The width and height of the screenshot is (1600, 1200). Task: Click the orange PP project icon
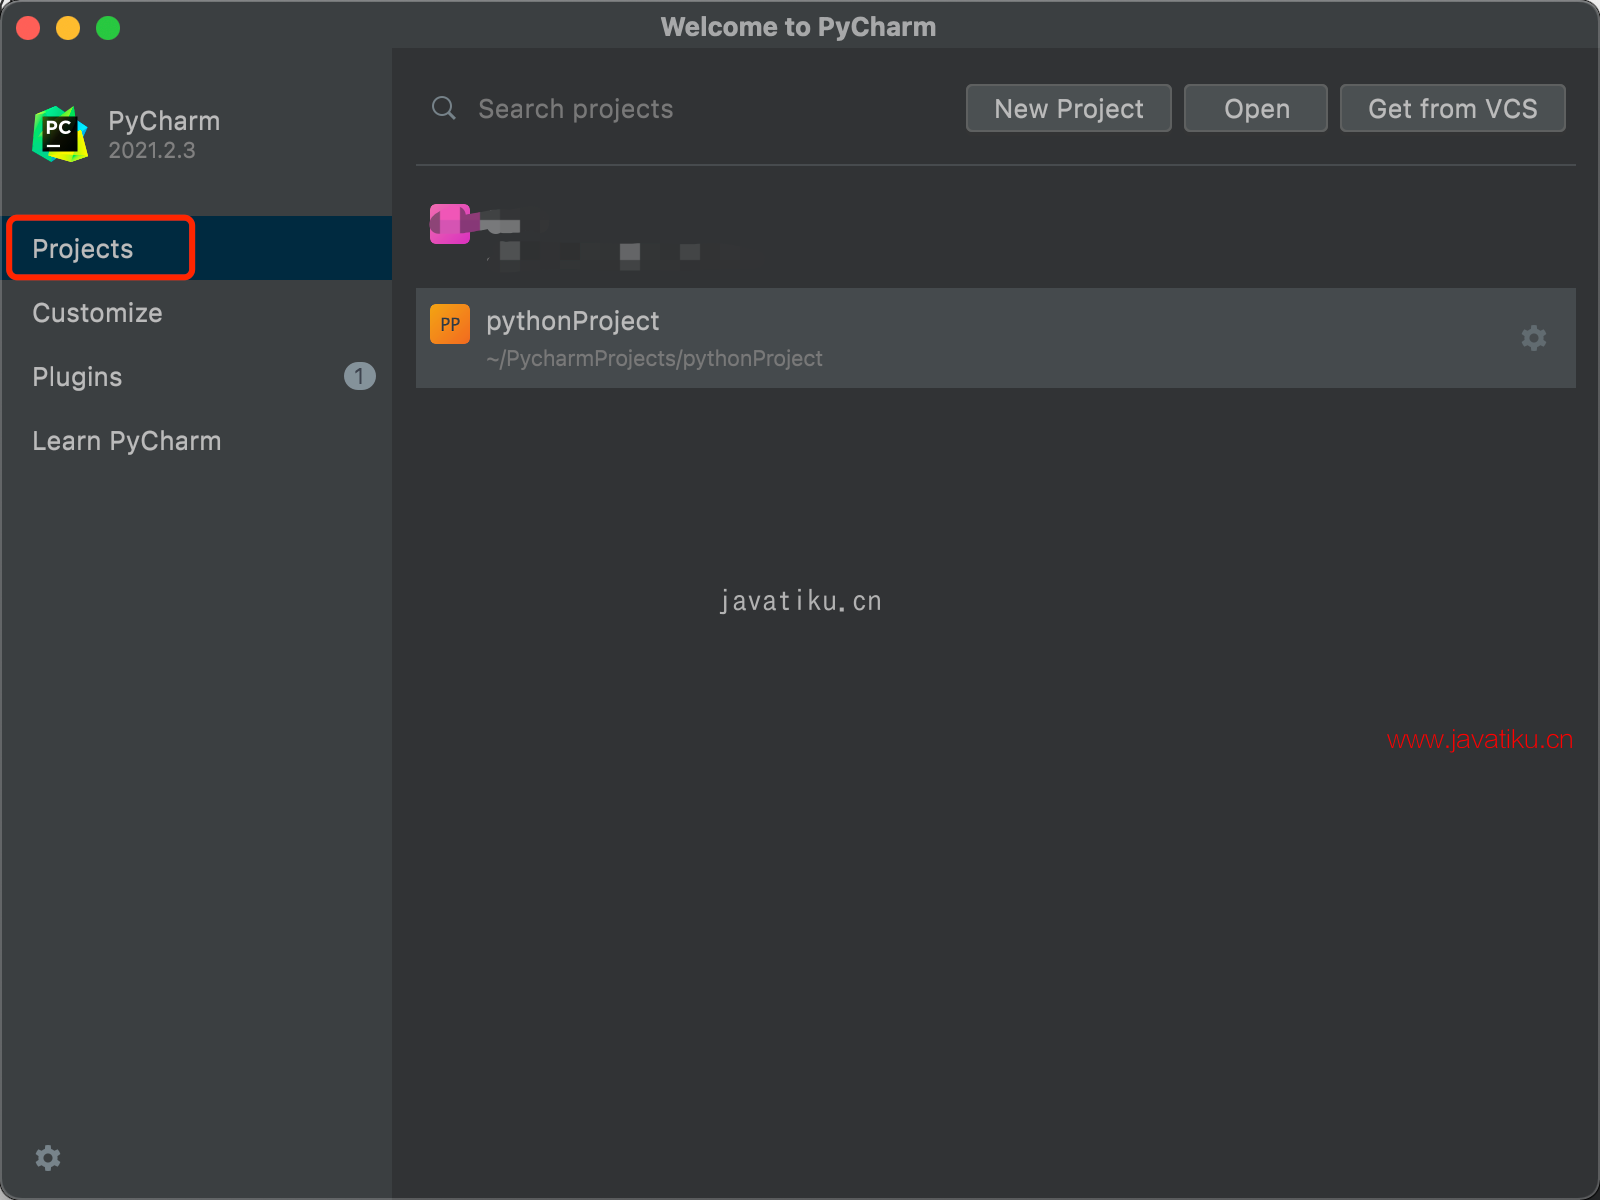(x=450, y=324)
